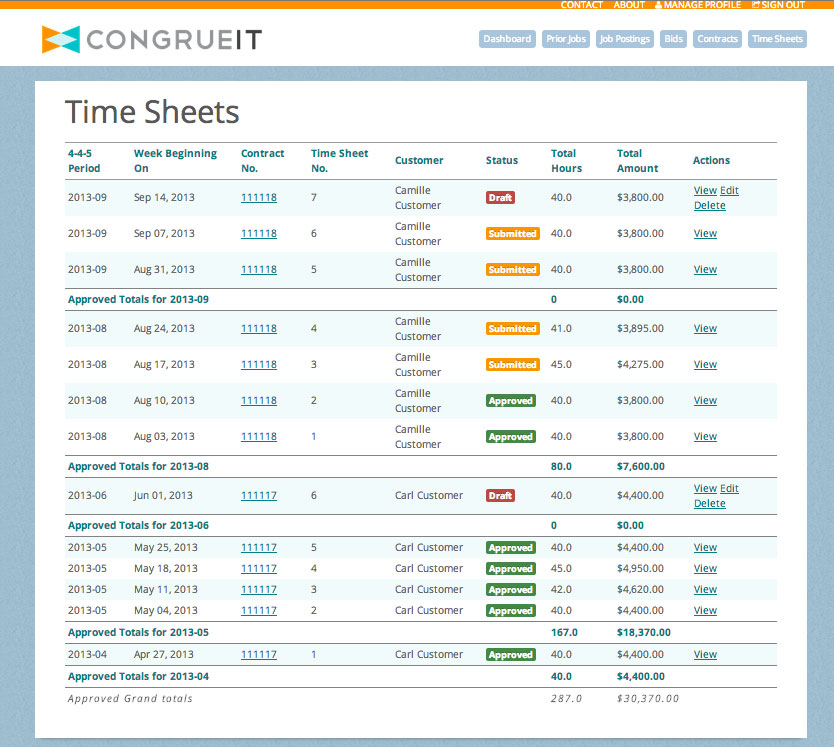Screen dimensions: 834x747
Task: Open the Job Postings tab
Action: pos(624,39)
